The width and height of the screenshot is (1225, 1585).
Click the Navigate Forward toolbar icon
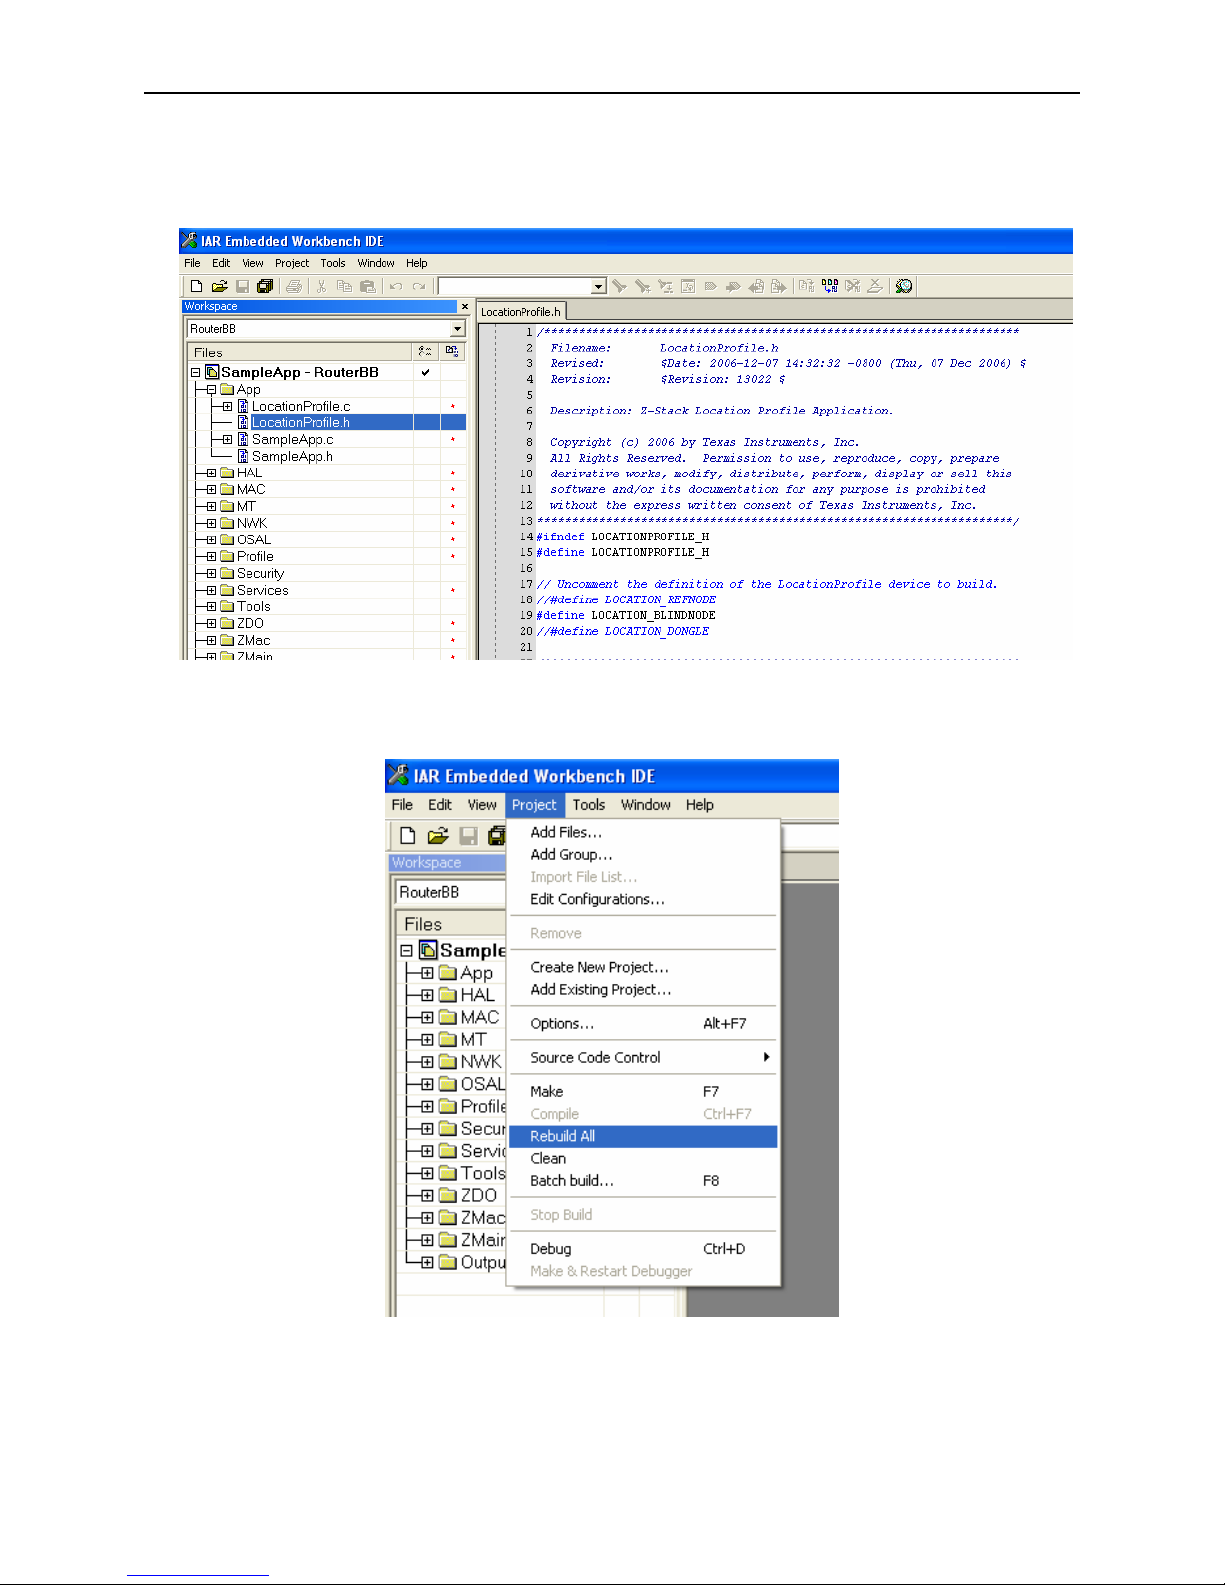[x=778, y=286]
